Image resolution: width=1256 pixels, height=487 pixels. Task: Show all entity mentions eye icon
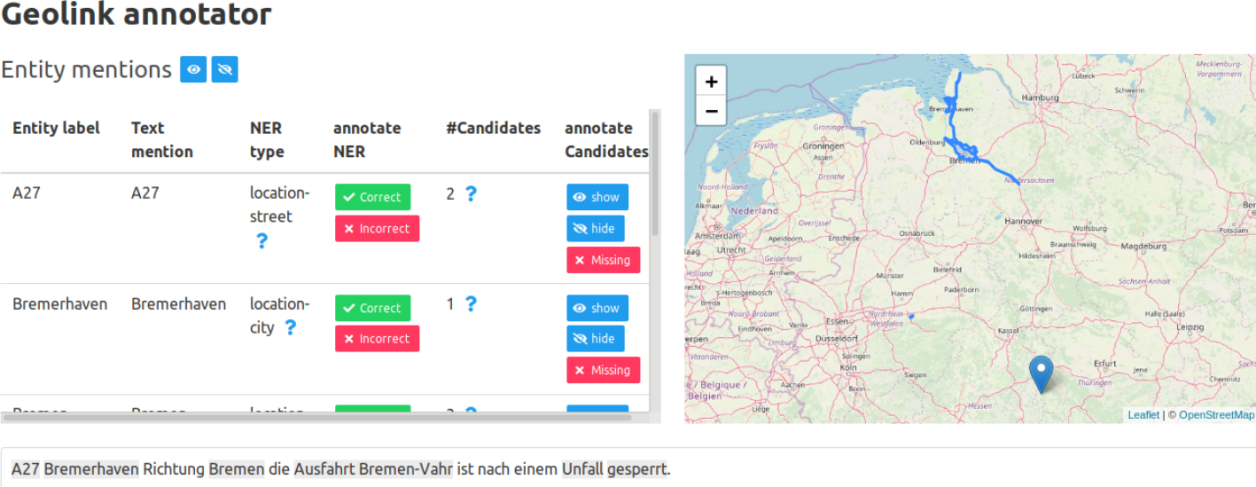click(x=193, y=70)
